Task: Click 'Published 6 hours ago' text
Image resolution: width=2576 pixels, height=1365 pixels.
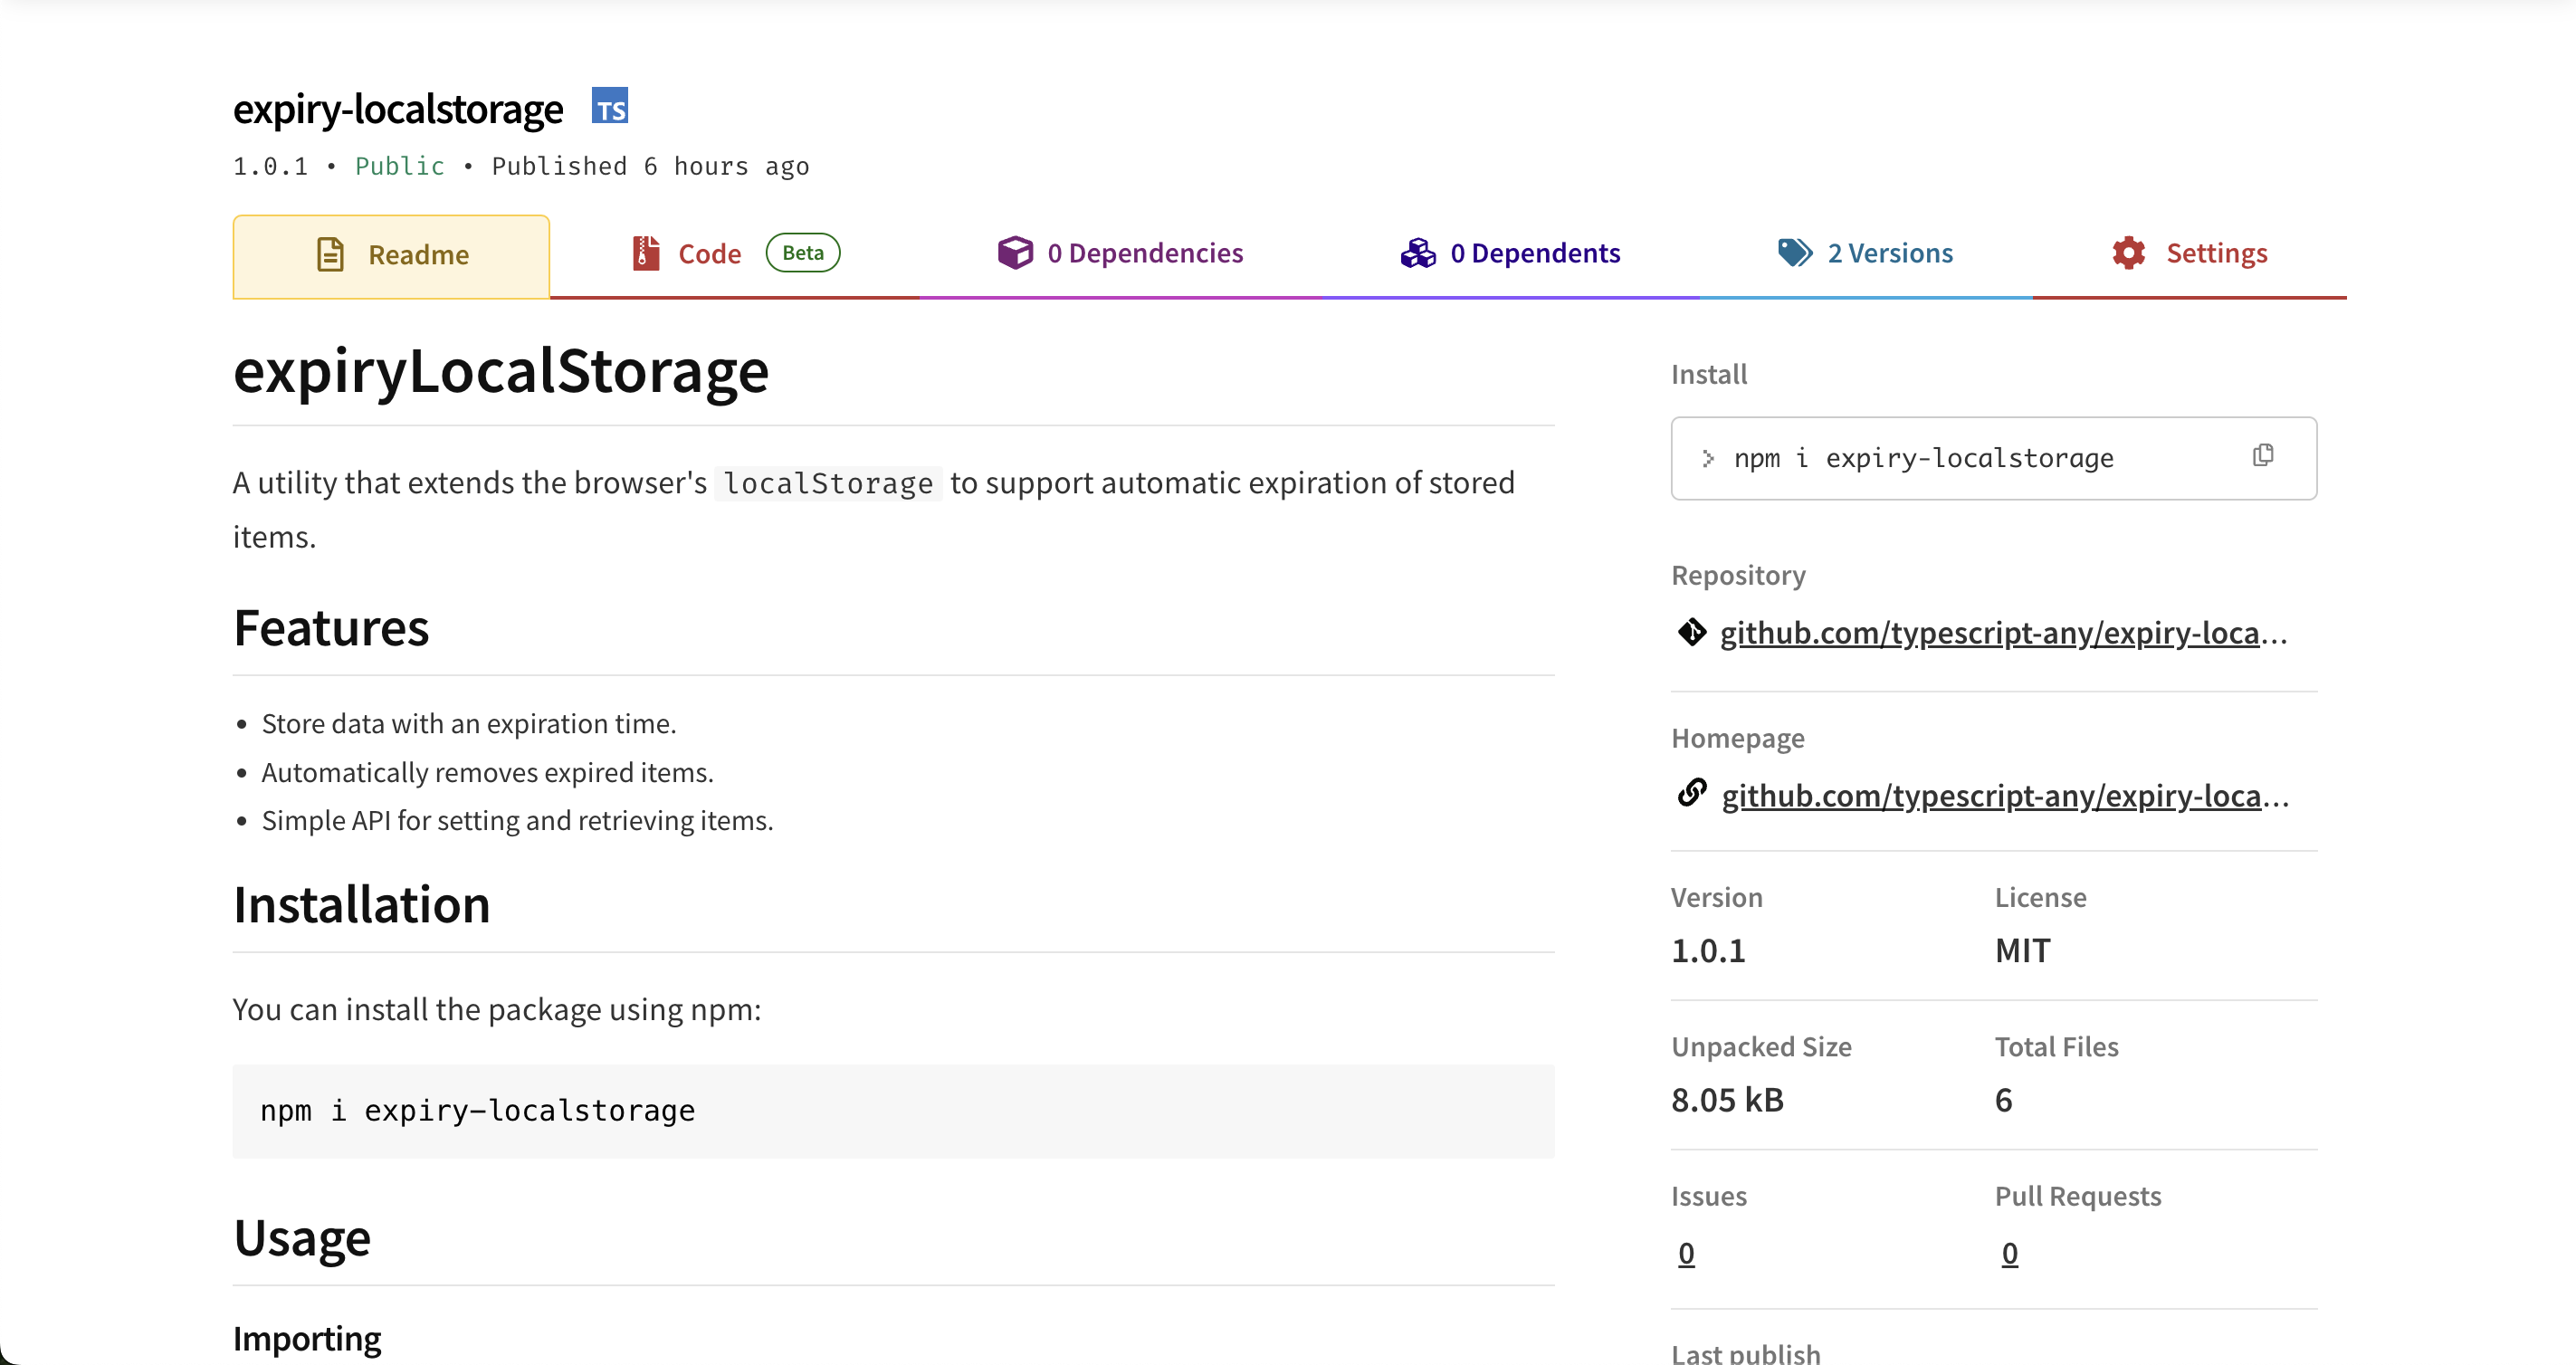Action: [650, 166]
